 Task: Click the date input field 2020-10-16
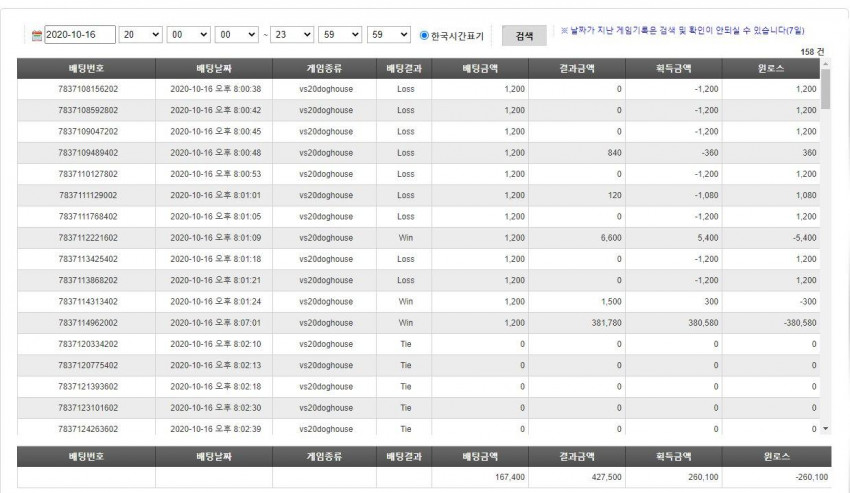coord(80,35)
